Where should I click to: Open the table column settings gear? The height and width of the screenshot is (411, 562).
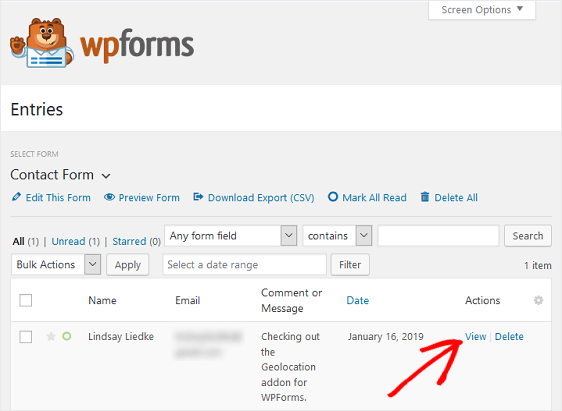click(538, 300)
